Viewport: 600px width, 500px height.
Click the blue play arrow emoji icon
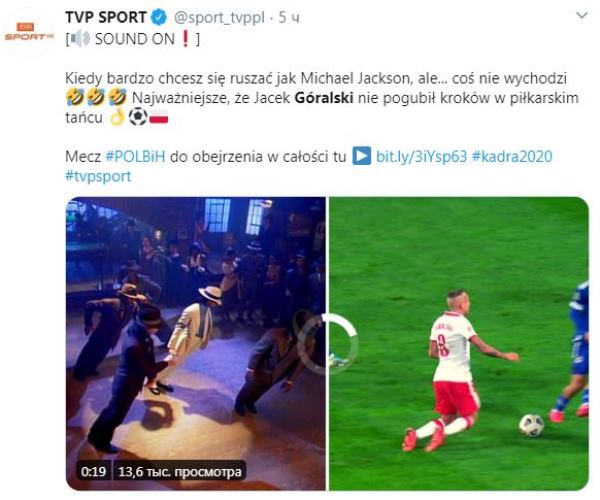(362, 156)
